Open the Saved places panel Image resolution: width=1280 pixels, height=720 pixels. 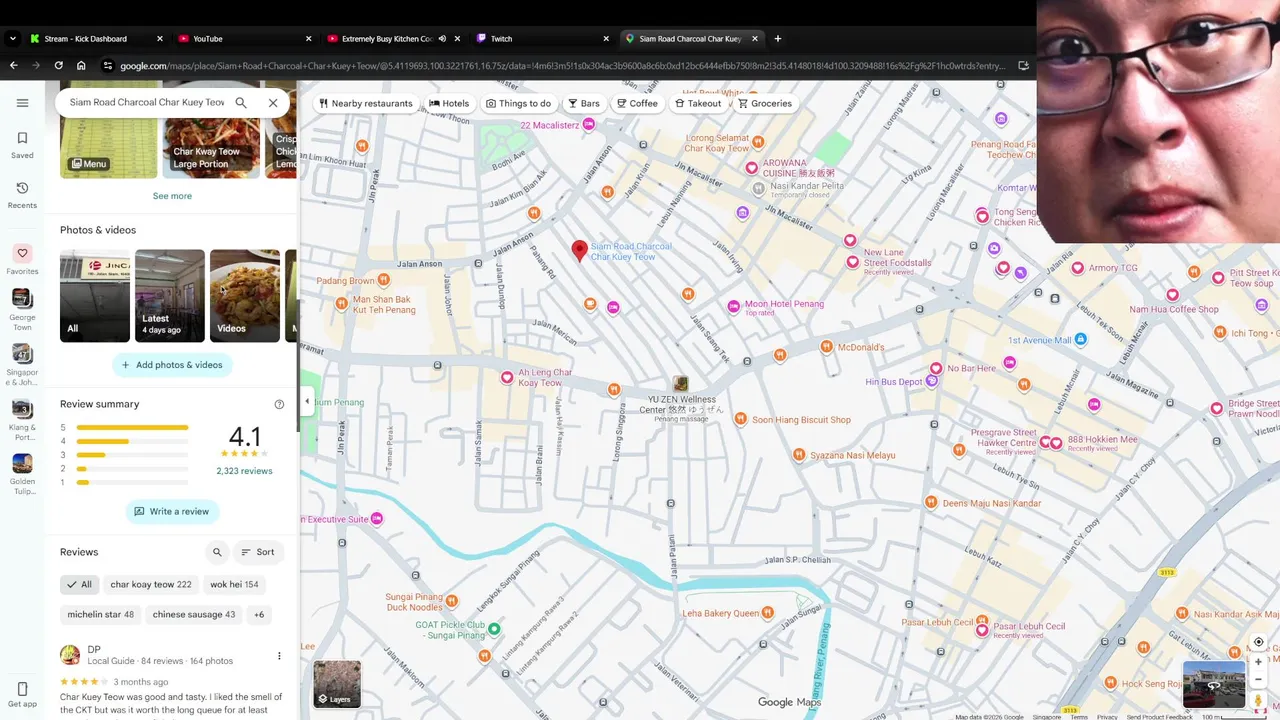coord(22,145)
